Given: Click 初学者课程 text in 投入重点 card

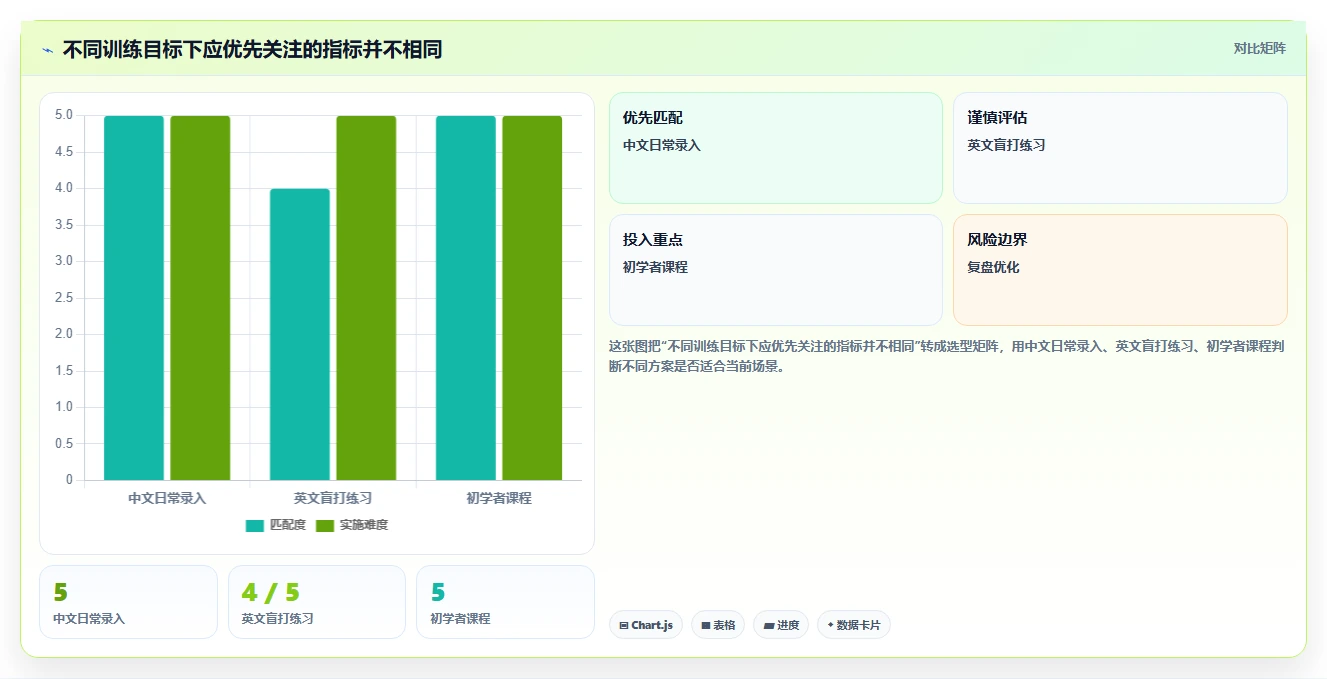Looking at the screenshot, I should [x=655, y=267].
